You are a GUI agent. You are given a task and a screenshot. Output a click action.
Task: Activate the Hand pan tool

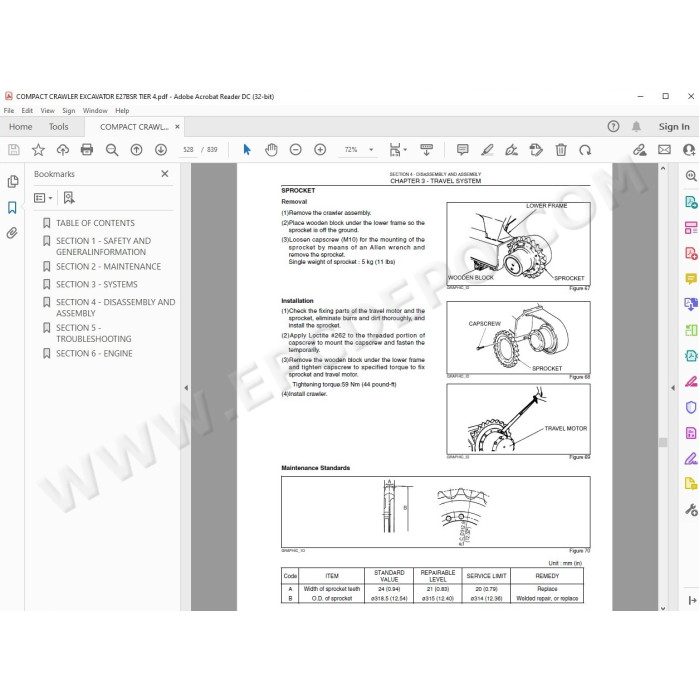[x=271, y=150]
